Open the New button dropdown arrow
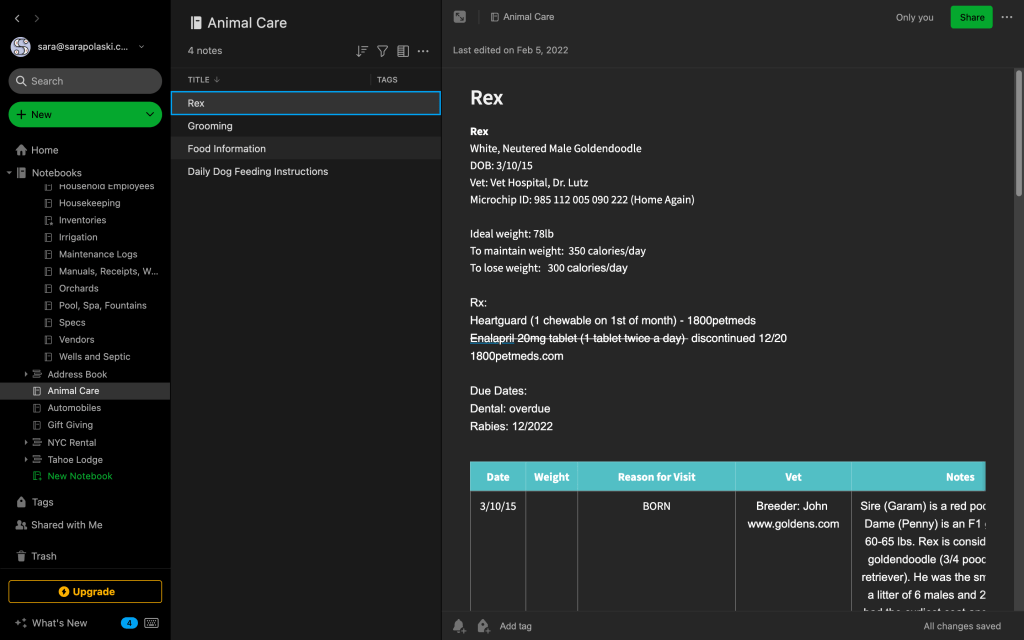 tap(149, 115)
